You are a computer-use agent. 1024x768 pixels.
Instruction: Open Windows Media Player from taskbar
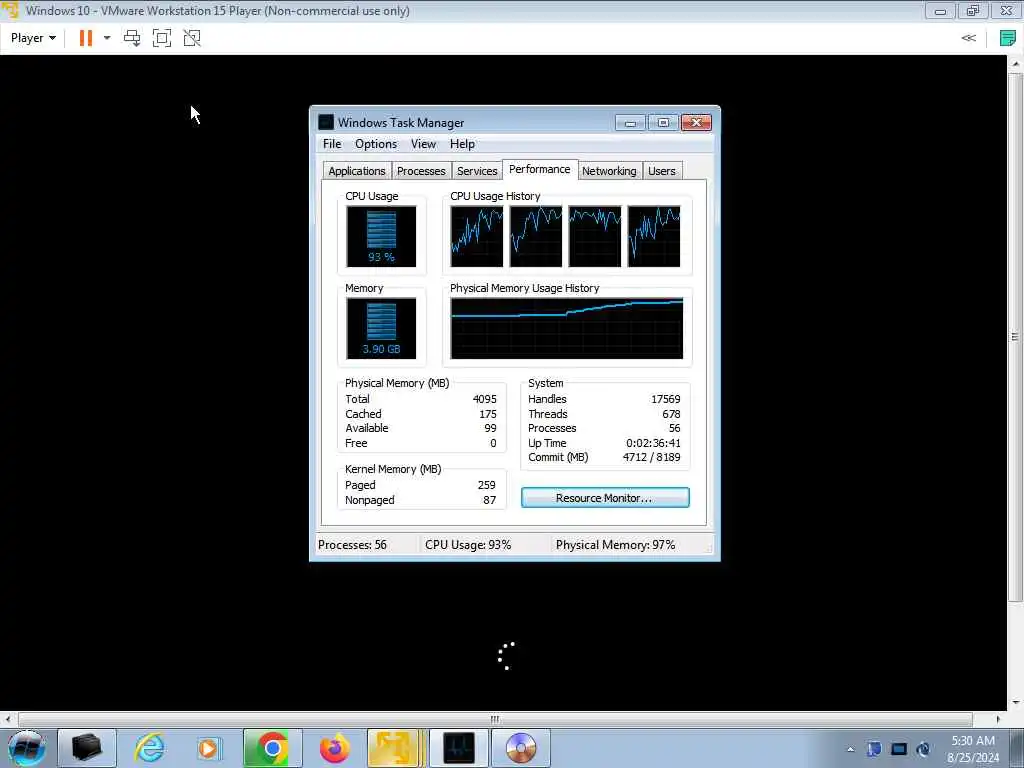pyautogui.click(x=209, y=748)
